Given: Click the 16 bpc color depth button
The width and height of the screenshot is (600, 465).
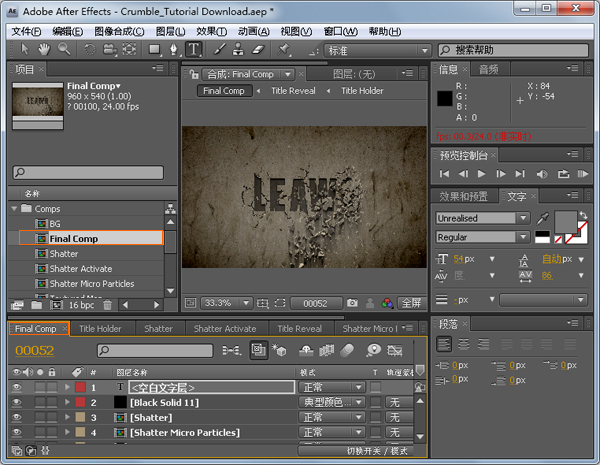Looking at the screenshot, I should pos(82,305).
